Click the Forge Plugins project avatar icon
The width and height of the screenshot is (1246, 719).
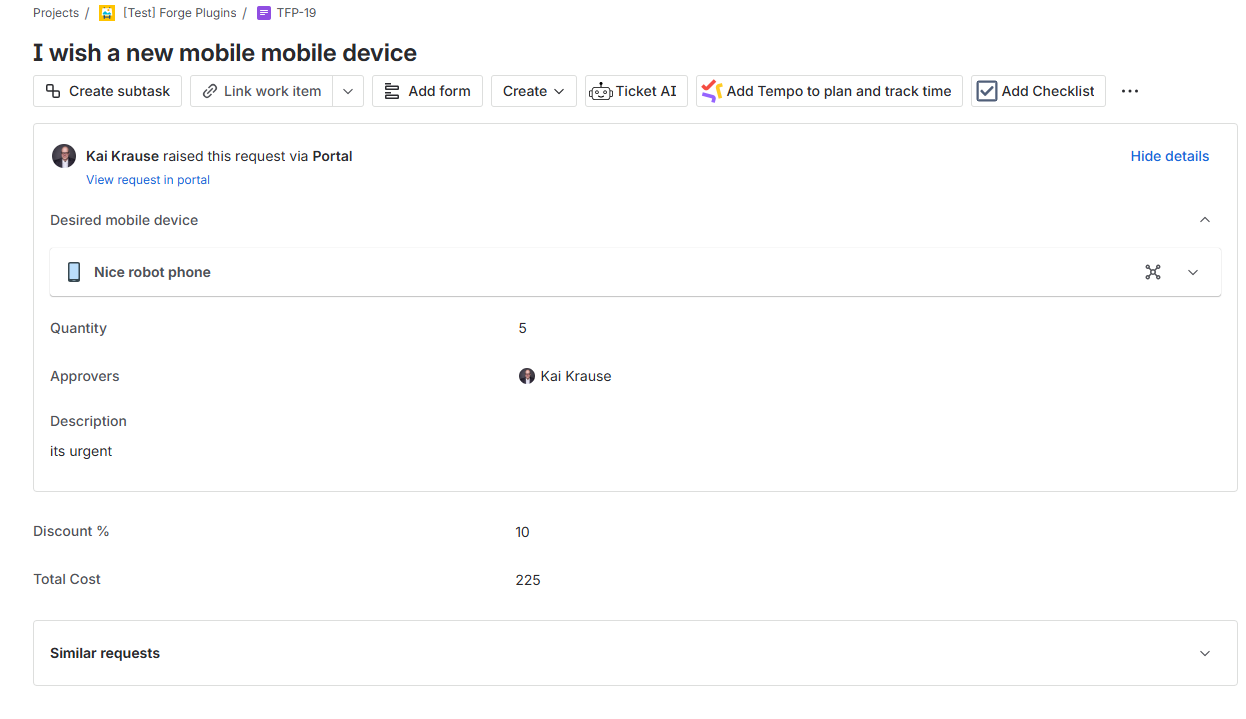click(107, 13)
